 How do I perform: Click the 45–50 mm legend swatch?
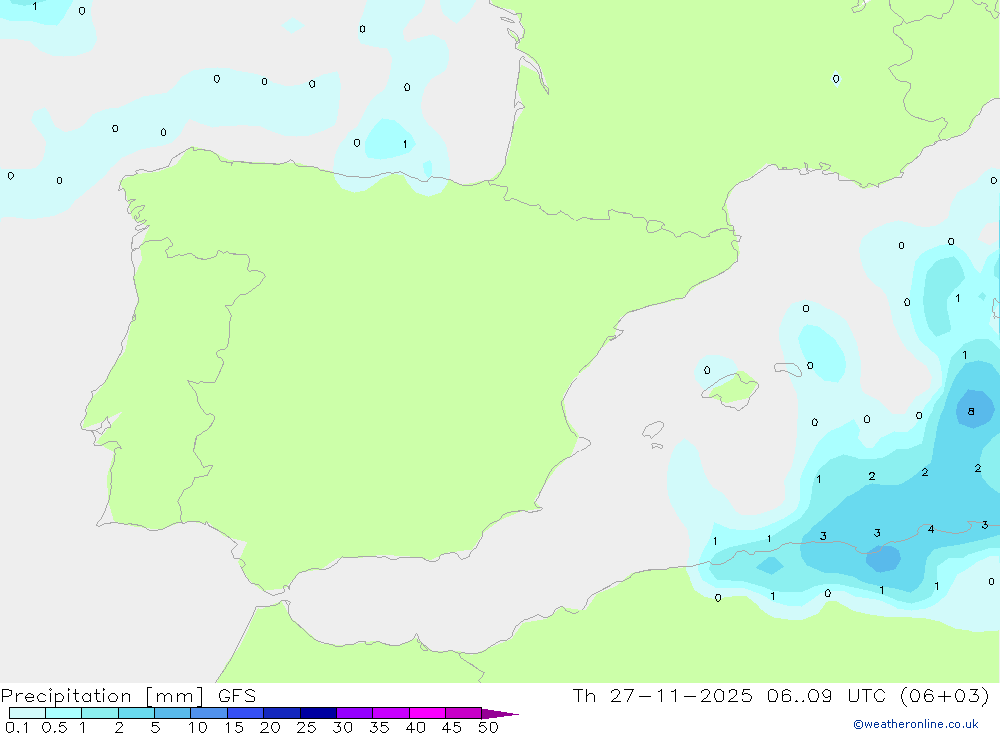pos(463,713)
